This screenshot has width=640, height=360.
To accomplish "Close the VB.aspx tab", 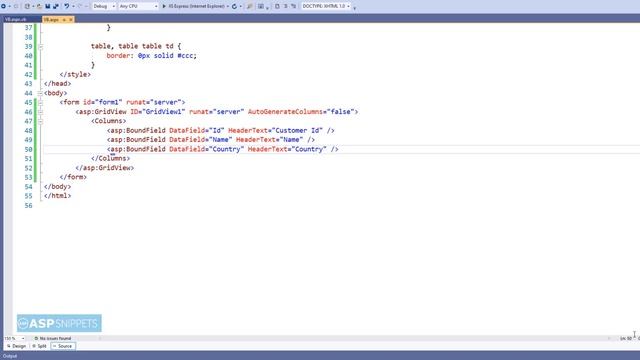I will [x=71, y=20].
